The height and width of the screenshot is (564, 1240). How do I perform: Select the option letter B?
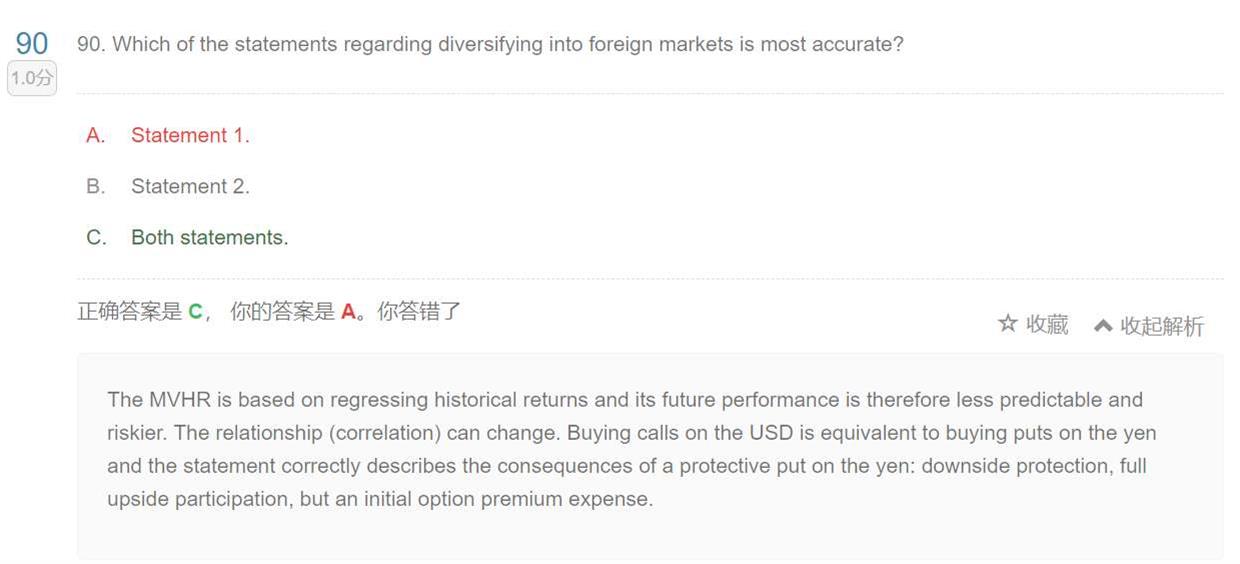[96, 187]
